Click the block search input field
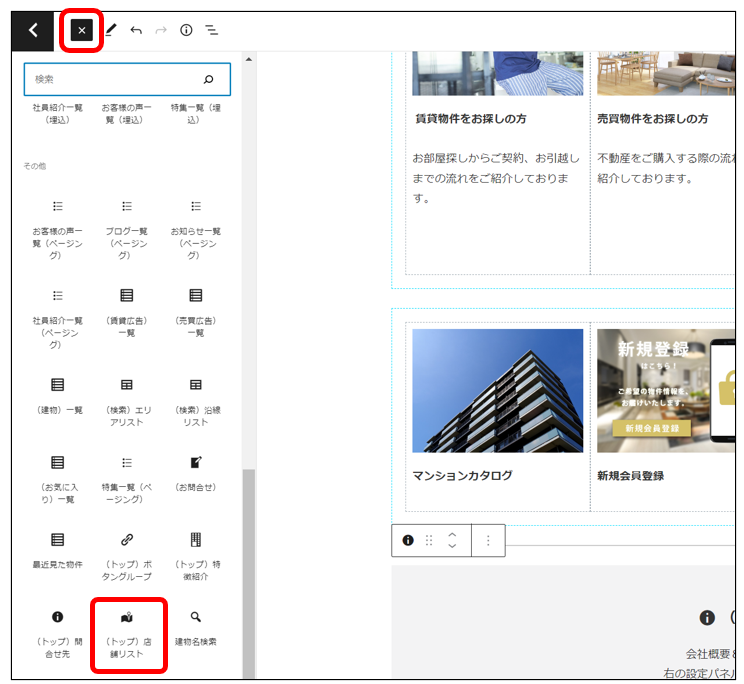This screenshot has width=744, height=684. tap(115, 79)
